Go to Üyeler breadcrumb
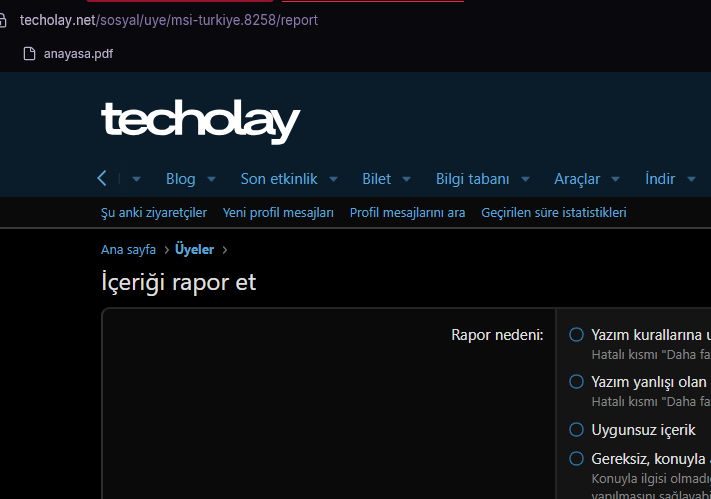 (x=194, y=250)
